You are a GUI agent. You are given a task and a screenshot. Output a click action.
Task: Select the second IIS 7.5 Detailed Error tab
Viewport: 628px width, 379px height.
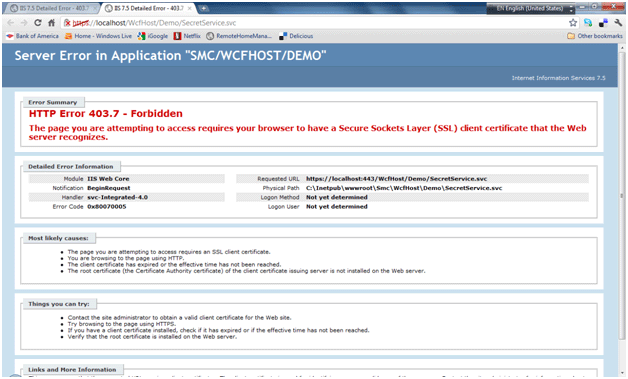click(147, 8)
